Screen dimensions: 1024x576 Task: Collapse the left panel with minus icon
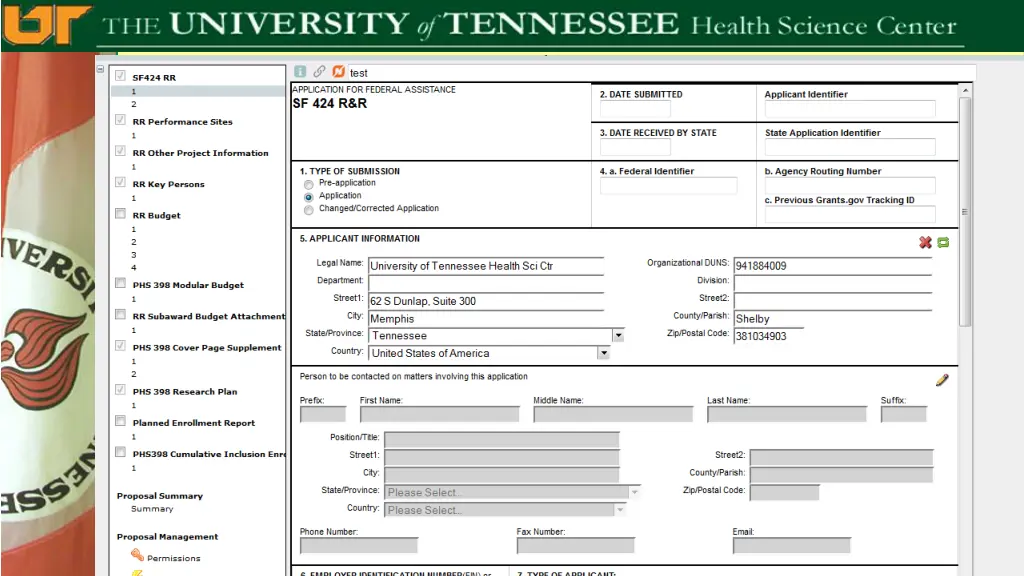click(x=100, y=69)
